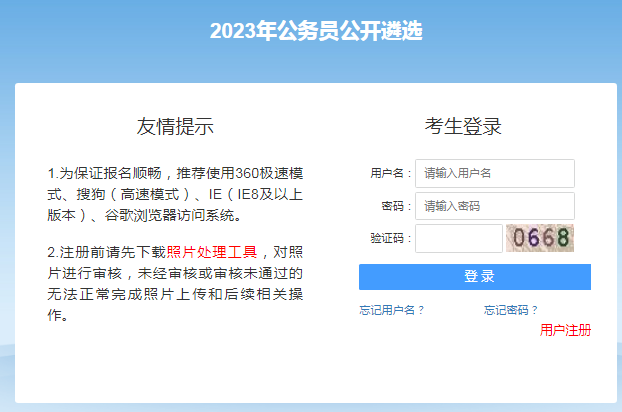Click the 2023年公务员公开遴选 page title
Image resolution: width=622 pixels, height=412 pixels.
tap(316, 31)
